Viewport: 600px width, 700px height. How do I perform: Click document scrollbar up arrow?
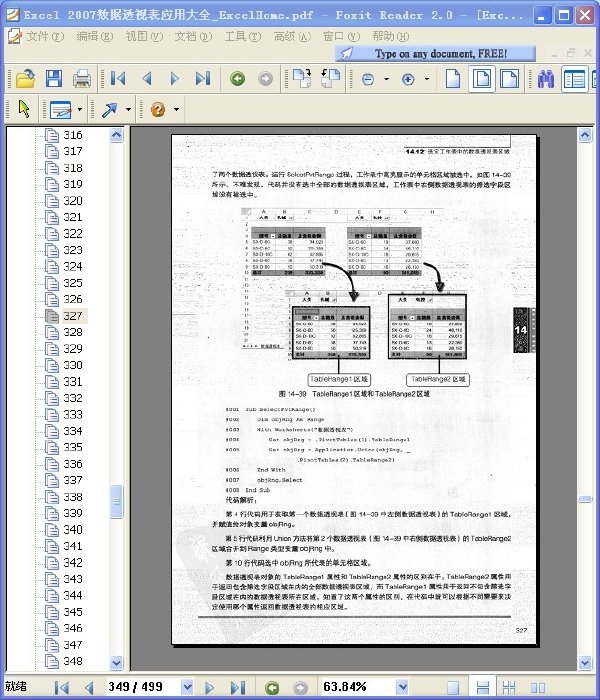[x=585, y=135]
